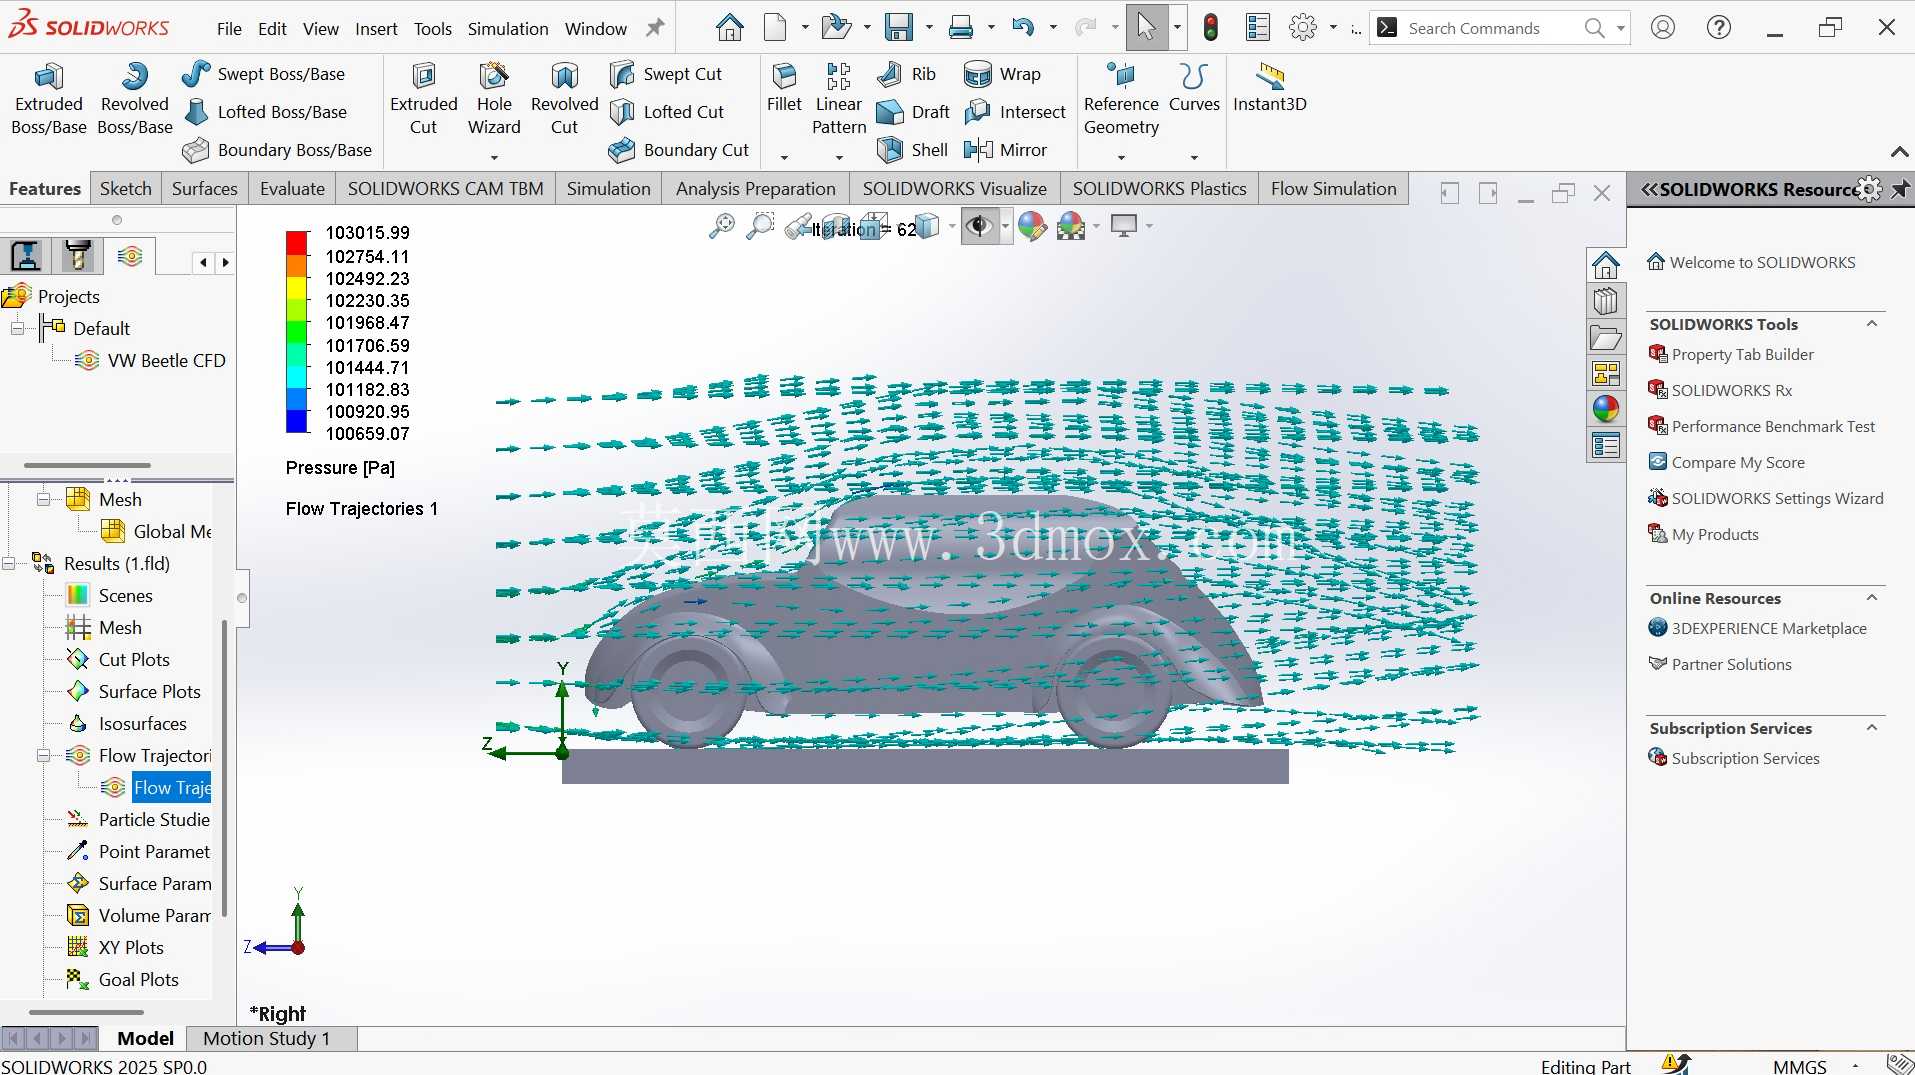Collapse the Default project tree node

[17, 328]
